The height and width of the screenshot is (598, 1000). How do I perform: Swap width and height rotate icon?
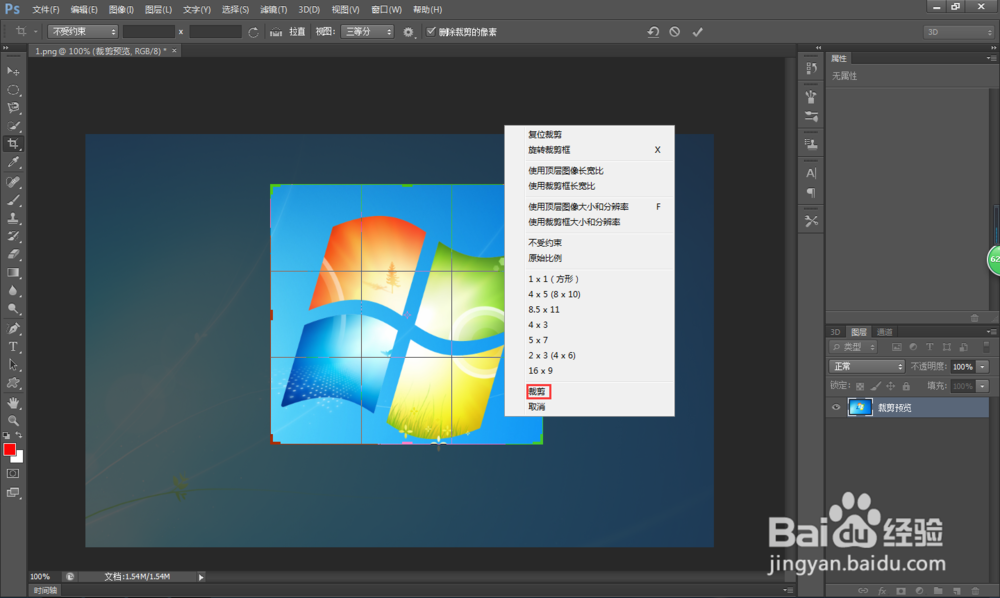(253, 32)
